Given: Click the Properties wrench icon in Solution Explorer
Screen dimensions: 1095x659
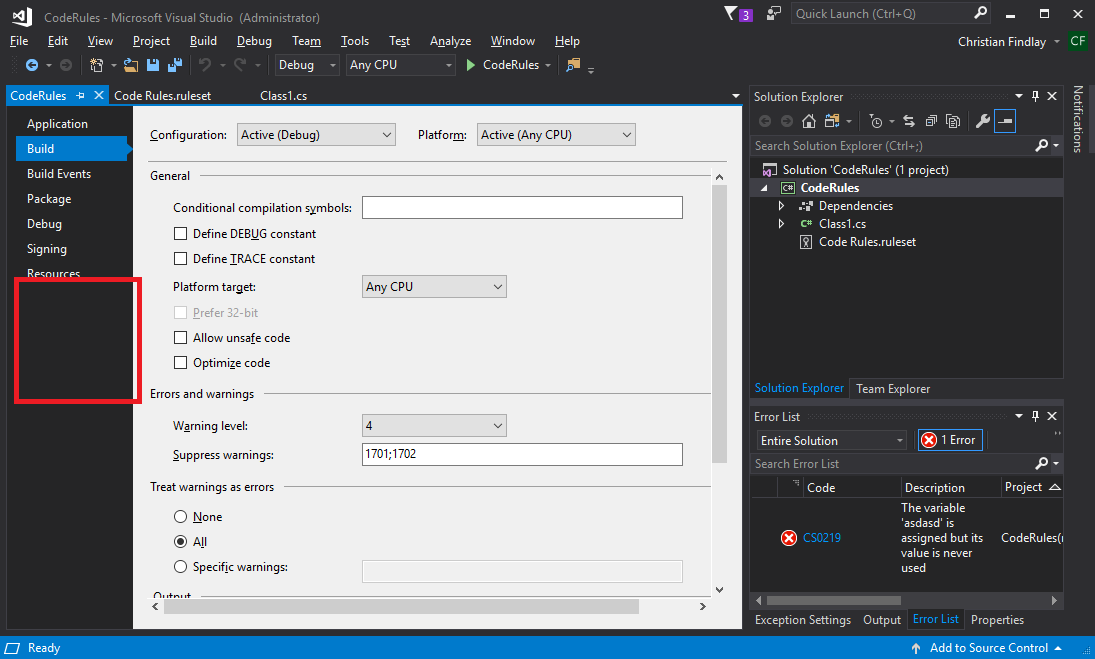Looking at the screenshot, I should pos(983,121).
